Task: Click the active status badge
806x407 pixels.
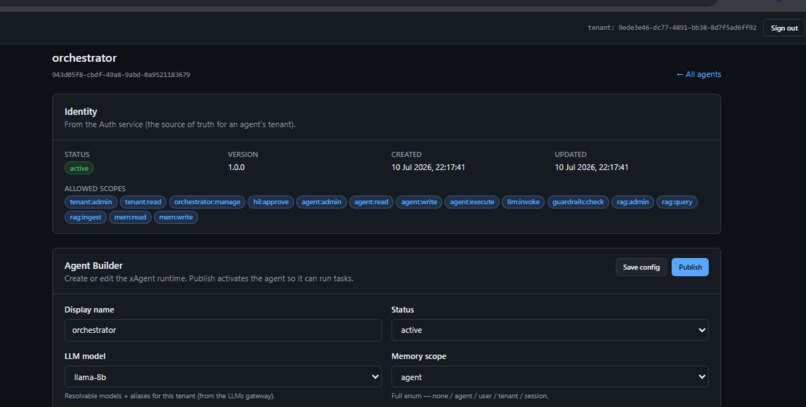Action: [x=79, y=168]
